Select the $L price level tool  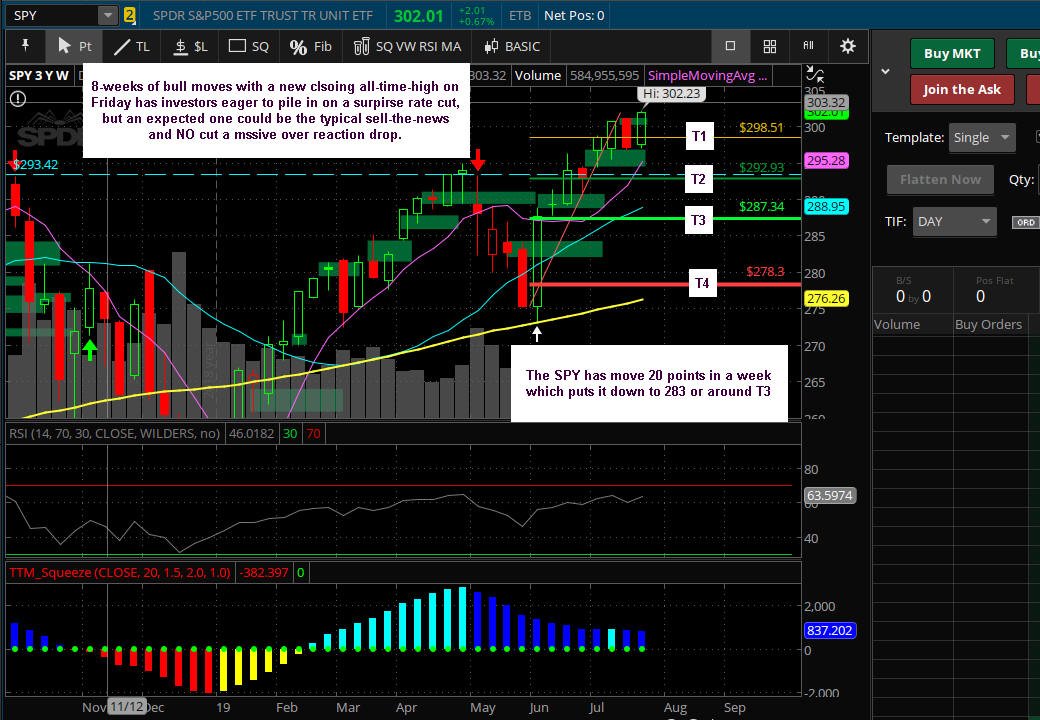point(190,46)
